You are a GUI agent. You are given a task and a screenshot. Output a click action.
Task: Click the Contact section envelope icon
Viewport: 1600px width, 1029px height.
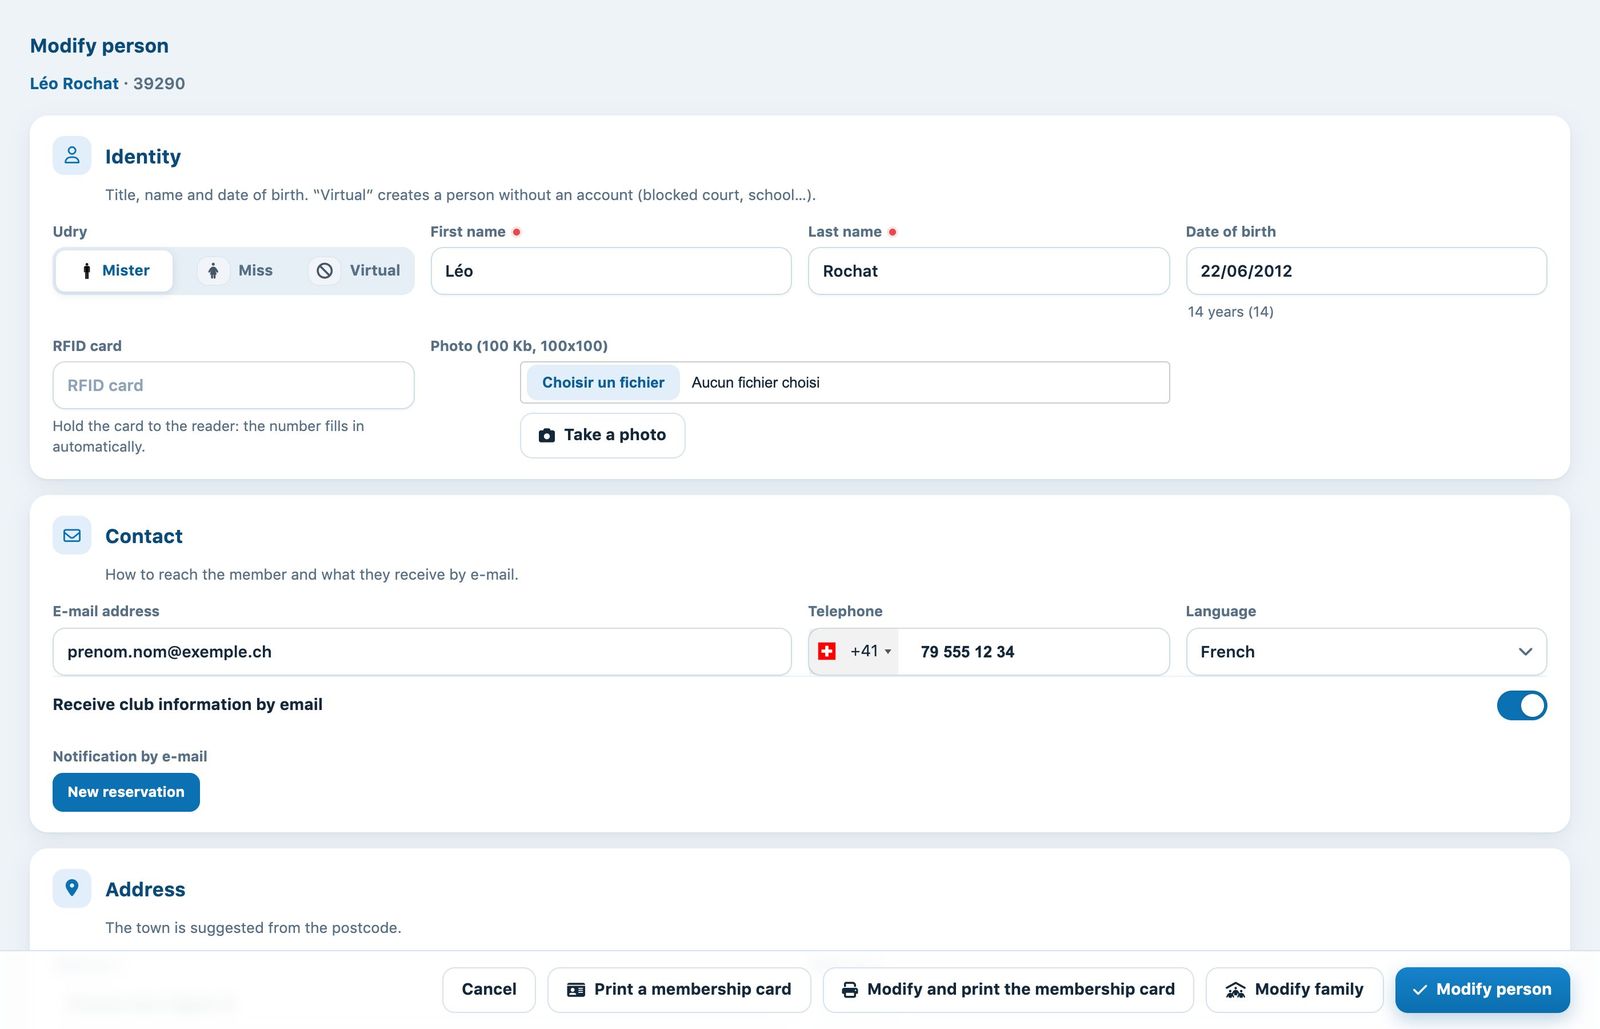pos(72,536)
